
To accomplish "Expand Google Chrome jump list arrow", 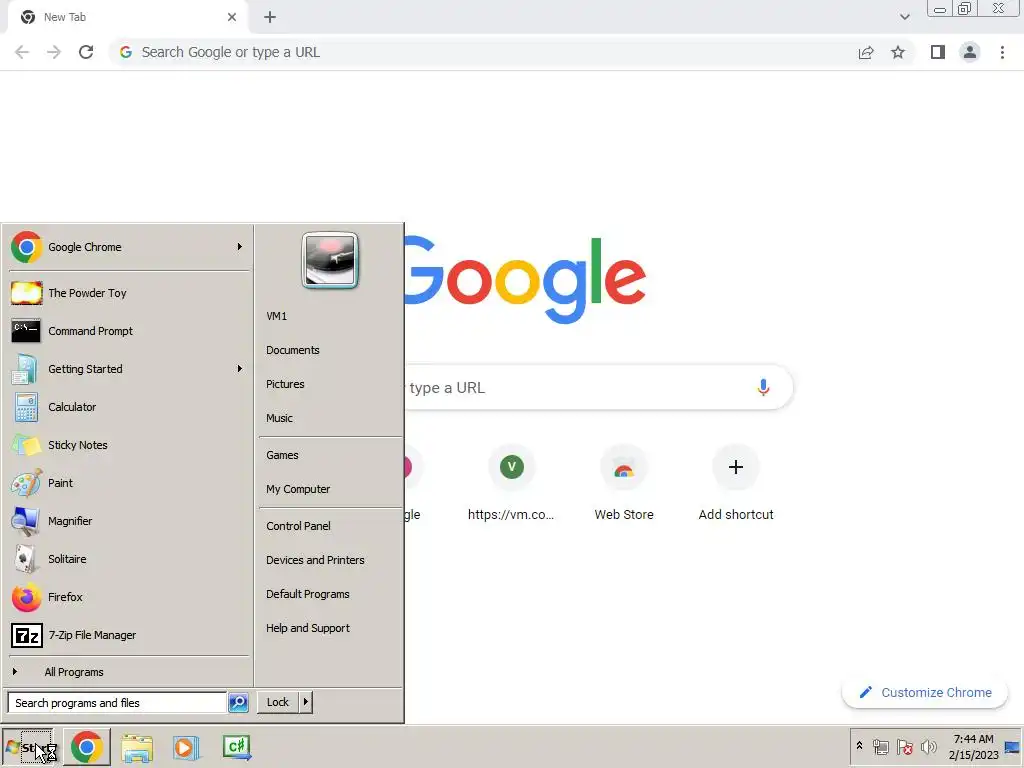I will tap(240, 247).
